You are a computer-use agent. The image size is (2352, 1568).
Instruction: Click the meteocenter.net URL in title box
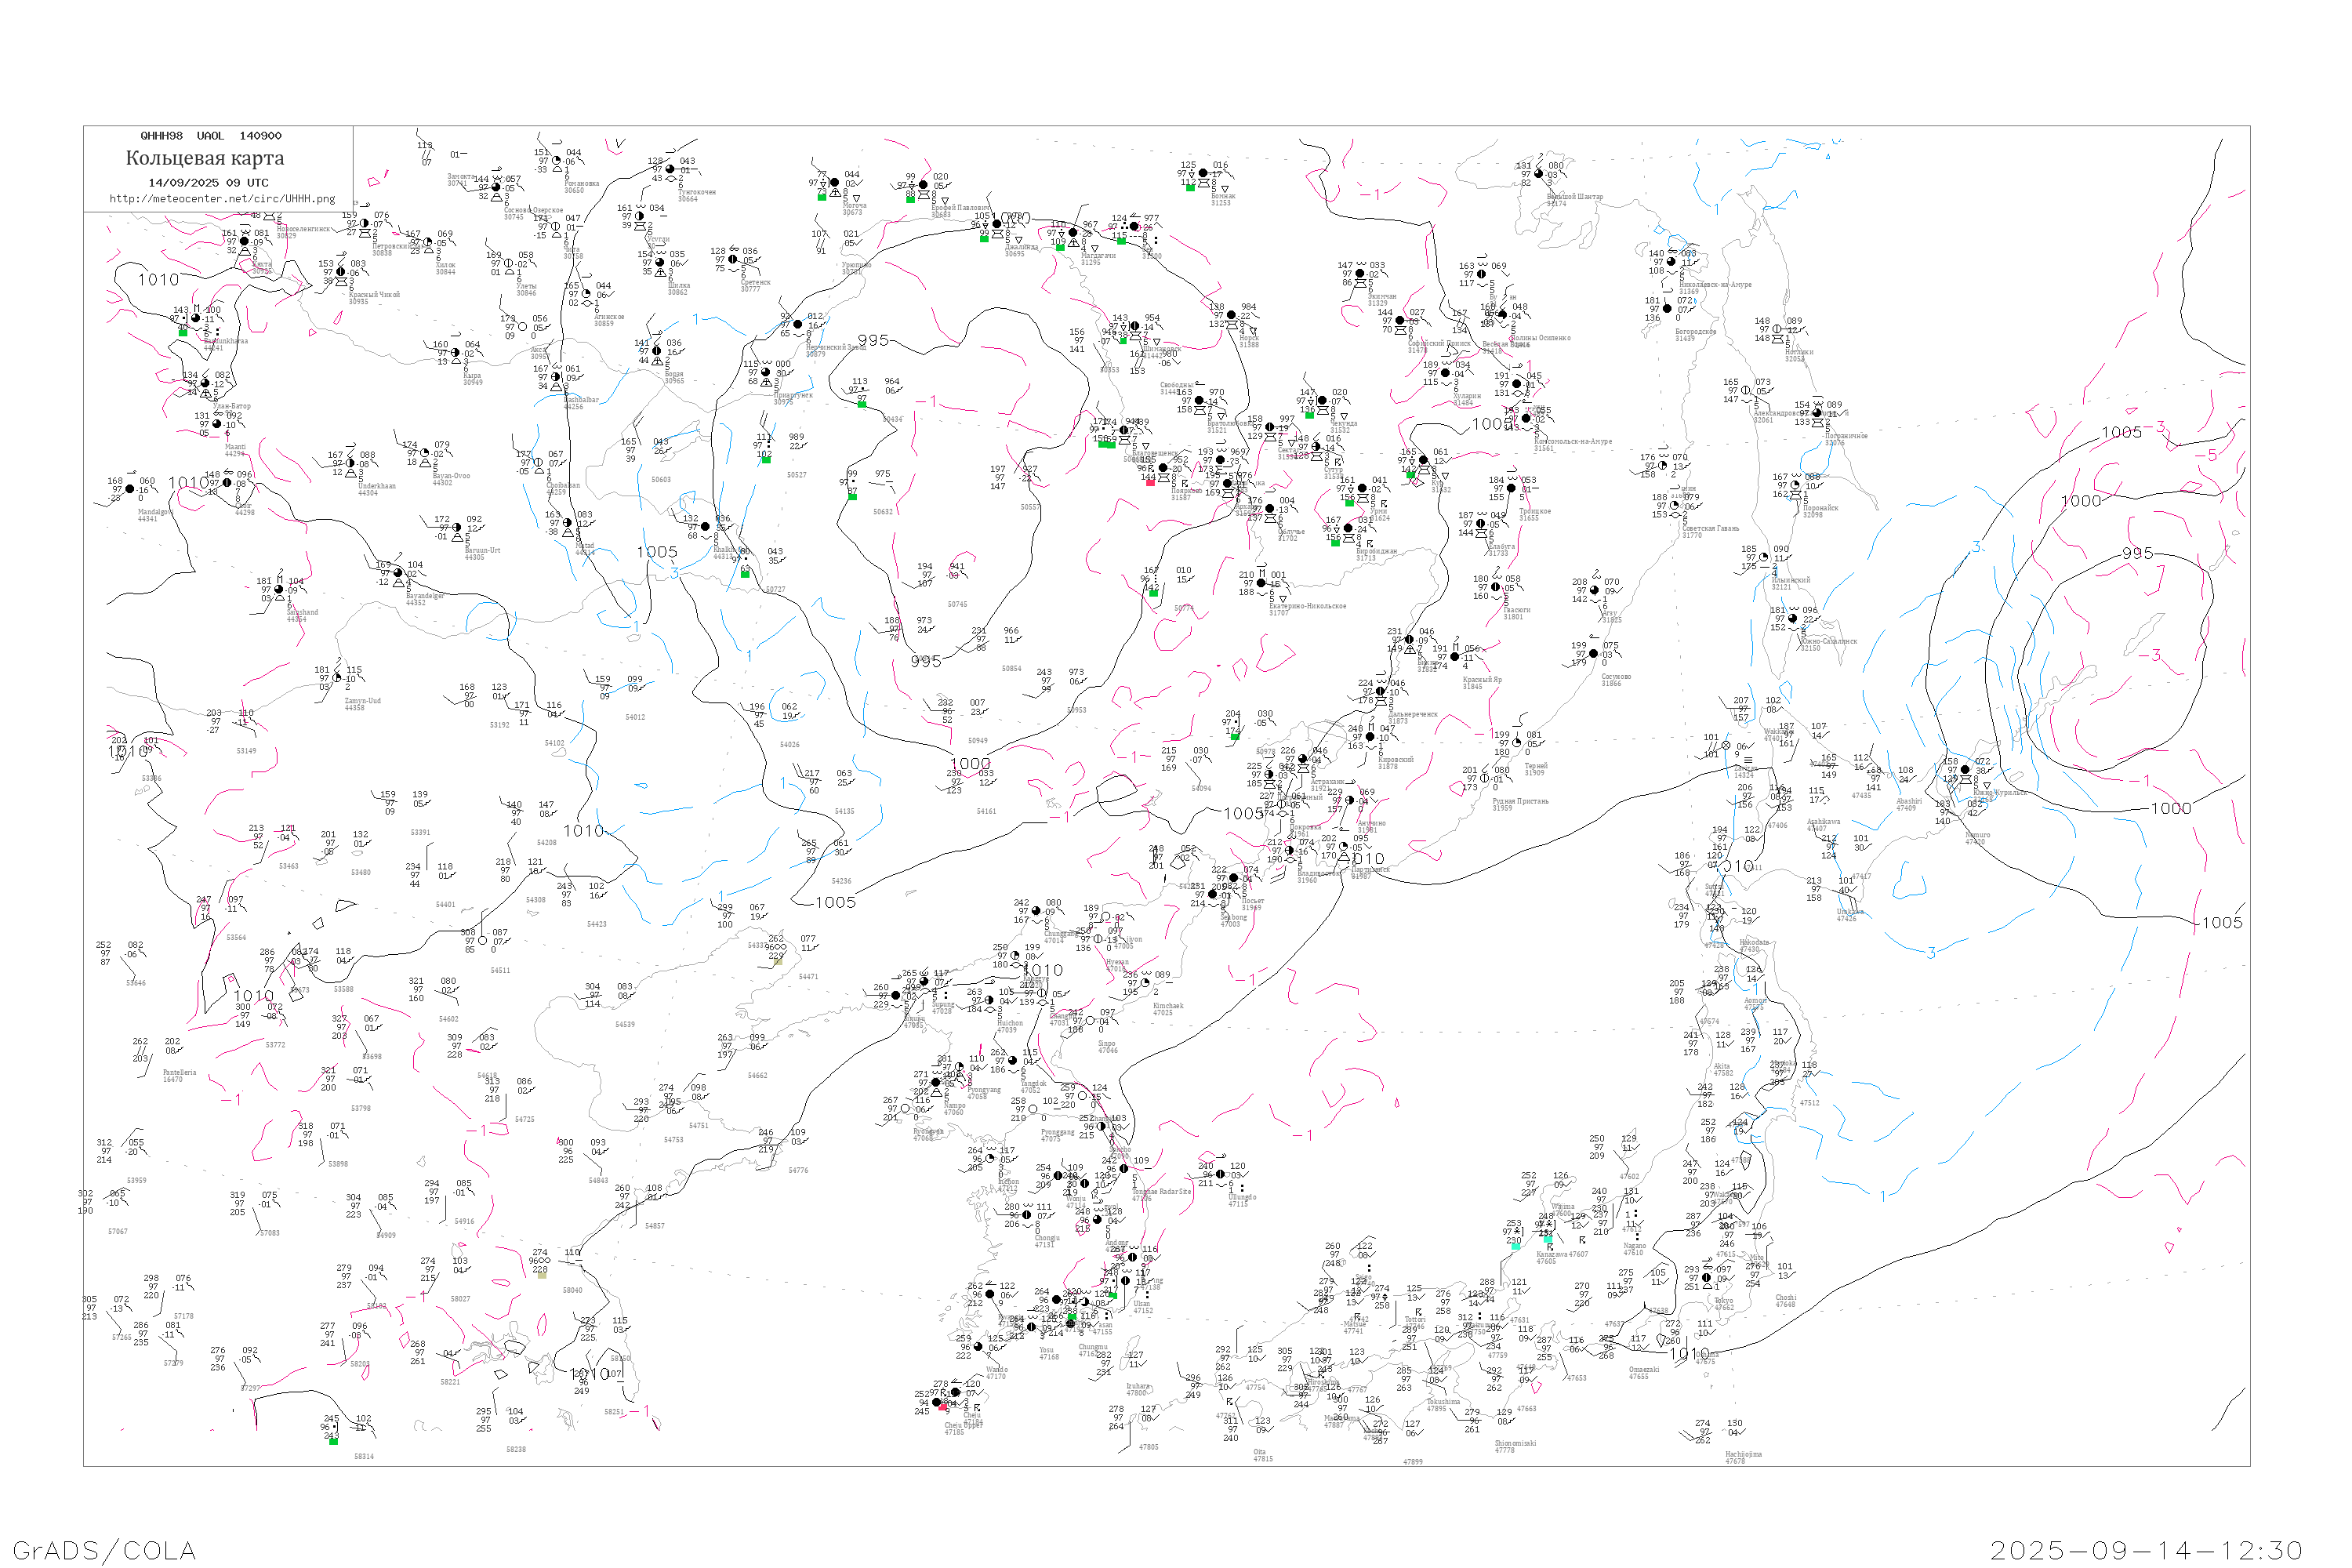[222, 199]
